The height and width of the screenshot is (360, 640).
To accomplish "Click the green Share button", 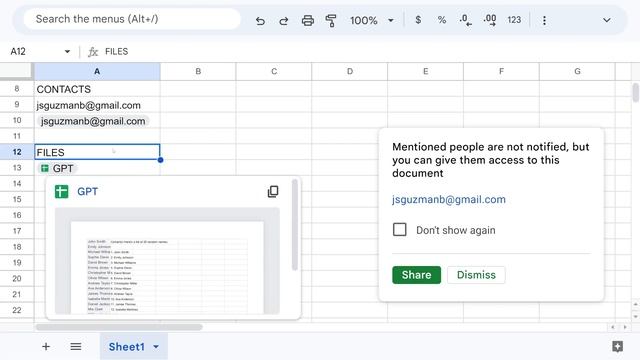I will (416, 275).
